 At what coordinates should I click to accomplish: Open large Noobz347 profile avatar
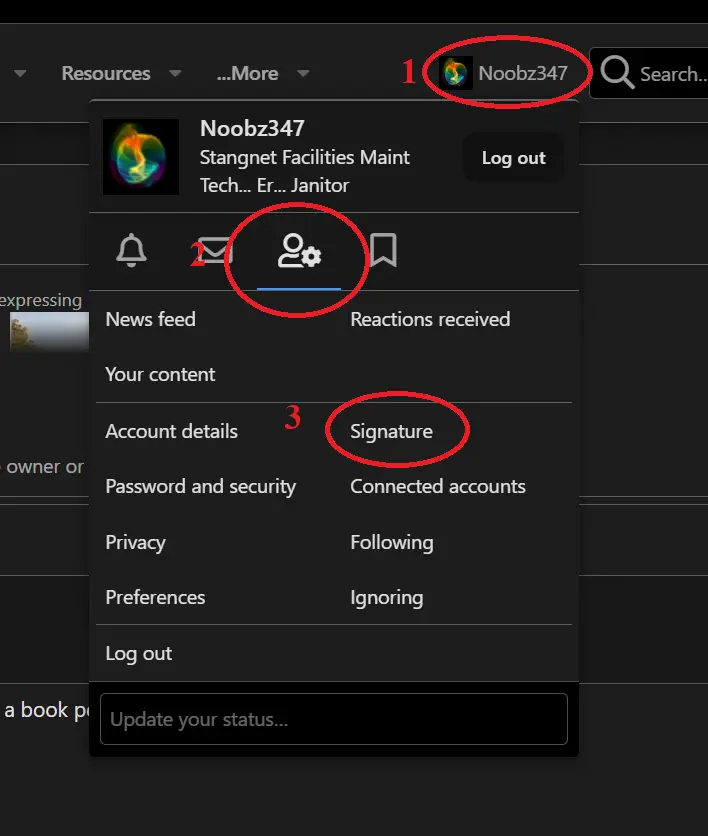(x=141, y=157)
